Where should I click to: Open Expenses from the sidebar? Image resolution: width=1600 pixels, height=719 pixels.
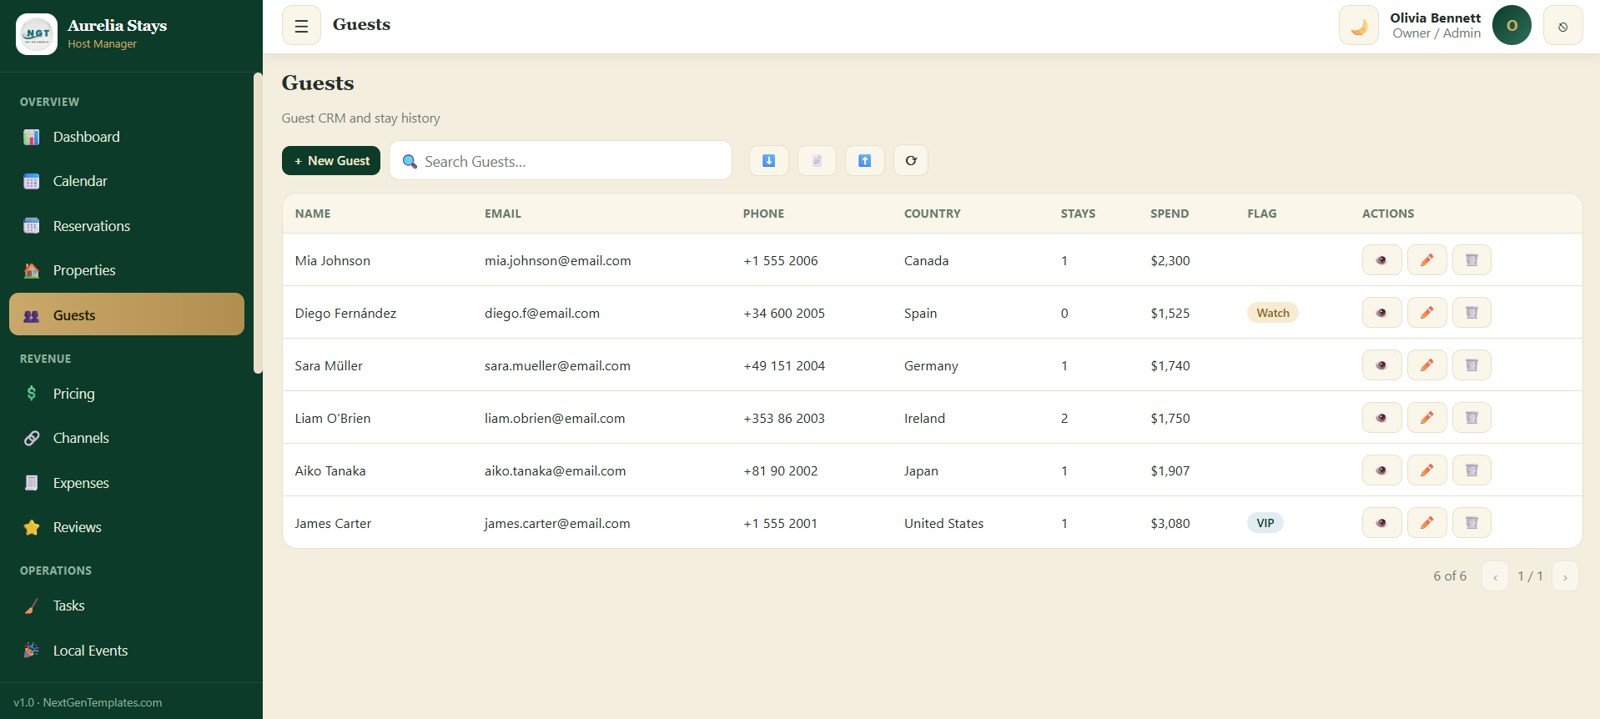click(126, 483)
